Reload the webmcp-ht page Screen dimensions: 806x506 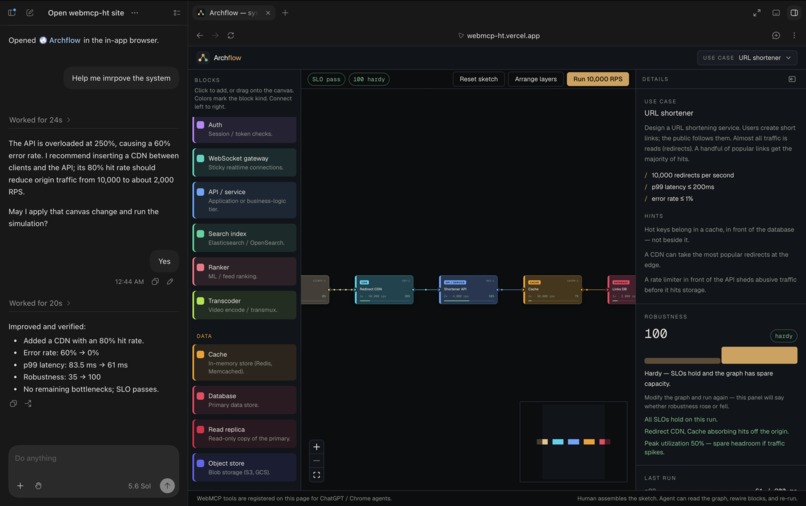231,35
